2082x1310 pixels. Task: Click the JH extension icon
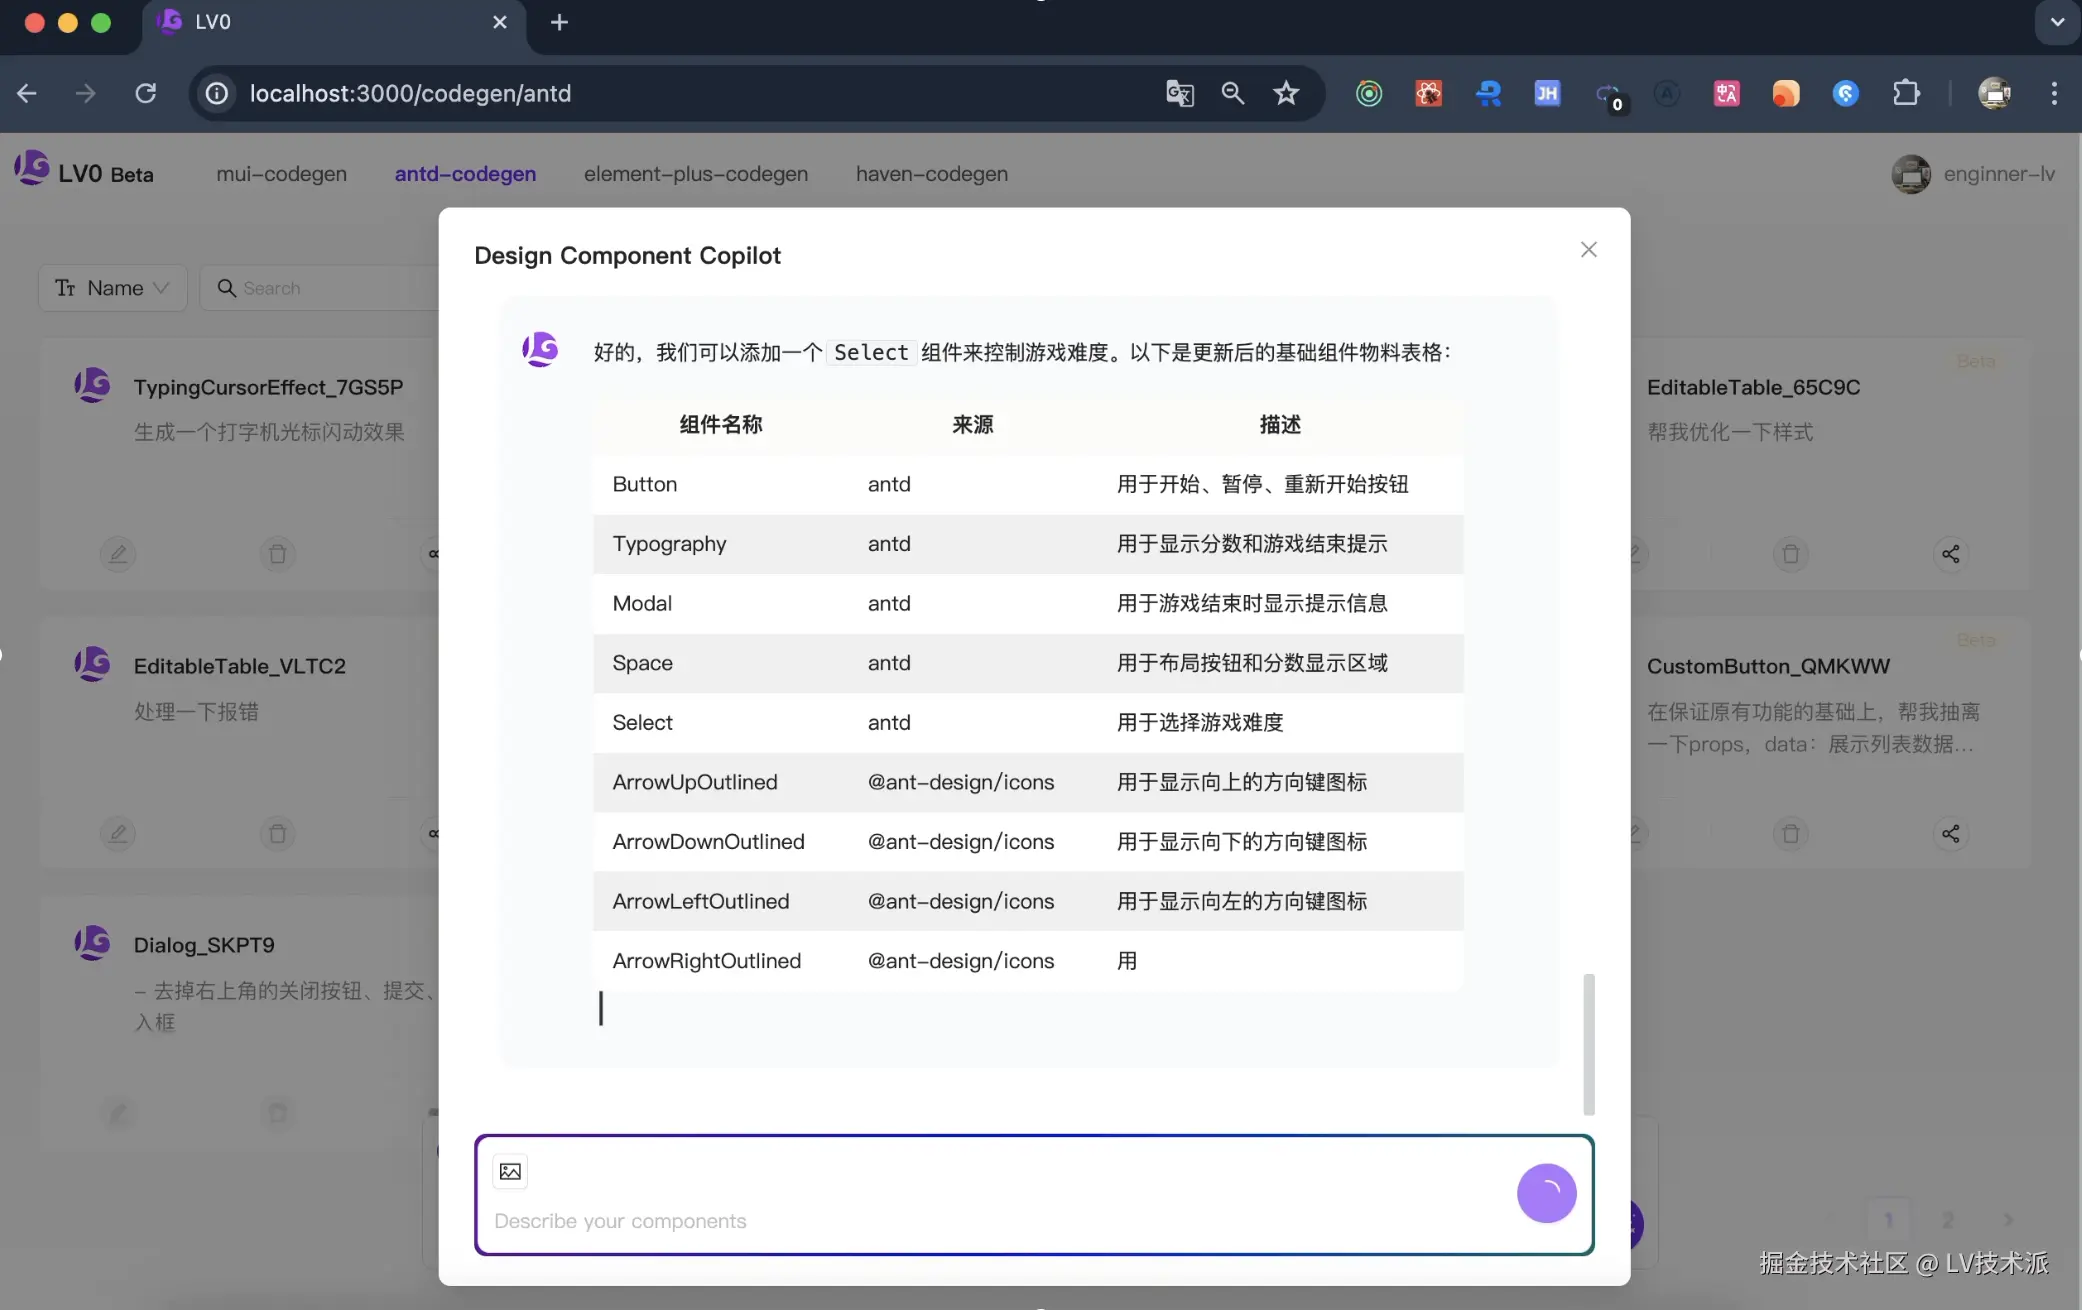pyautogui.click(x=1547, y=93)
